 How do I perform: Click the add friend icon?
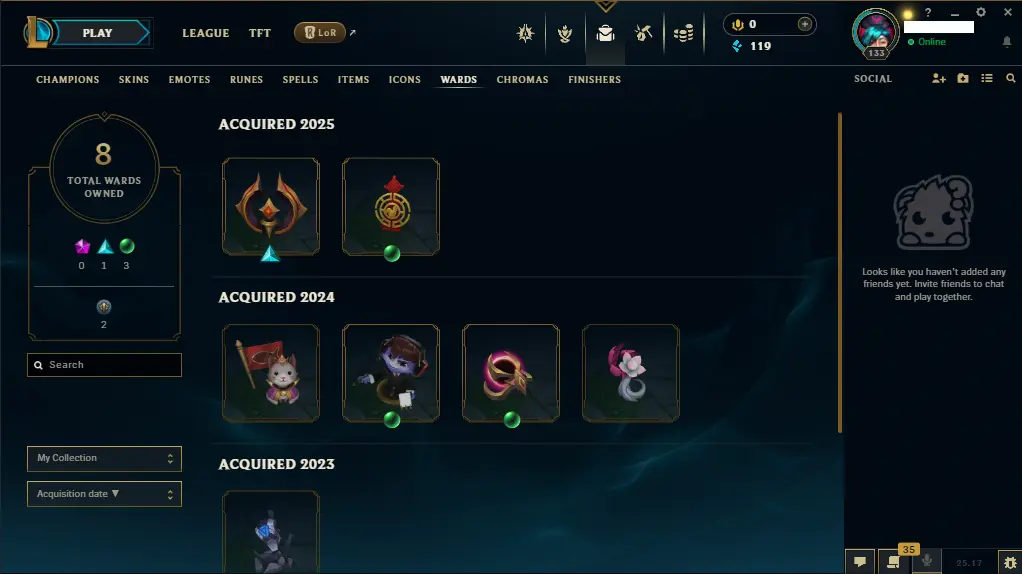(x=939, y=78)
